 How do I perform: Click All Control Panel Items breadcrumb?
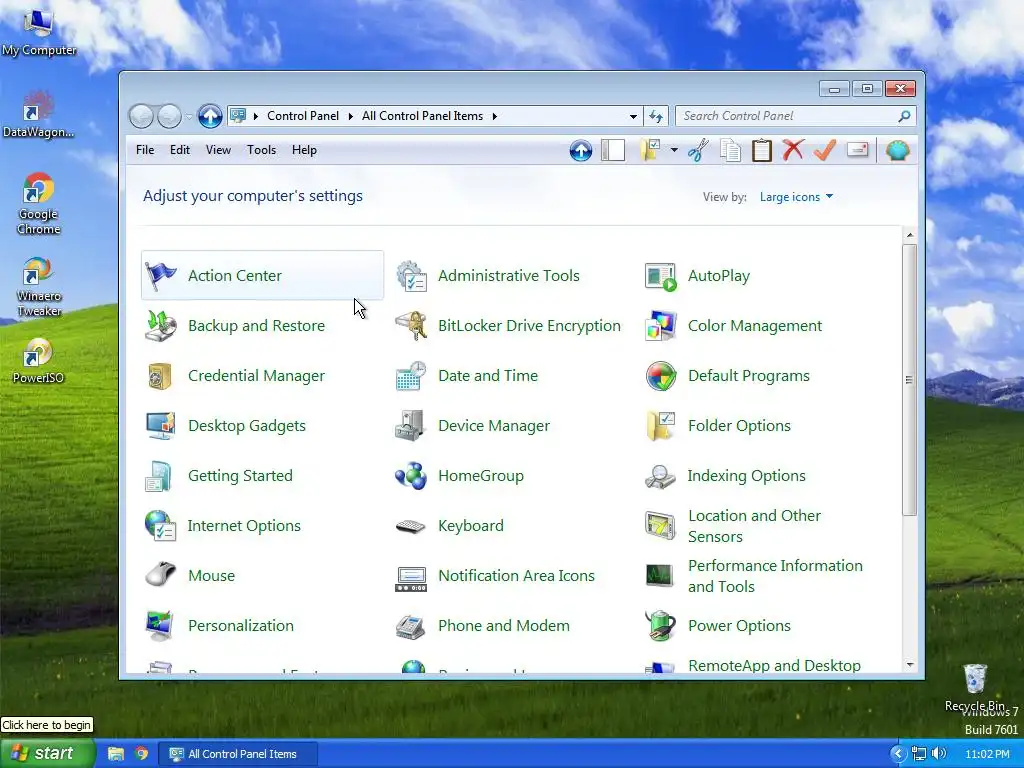coord(423,116)
